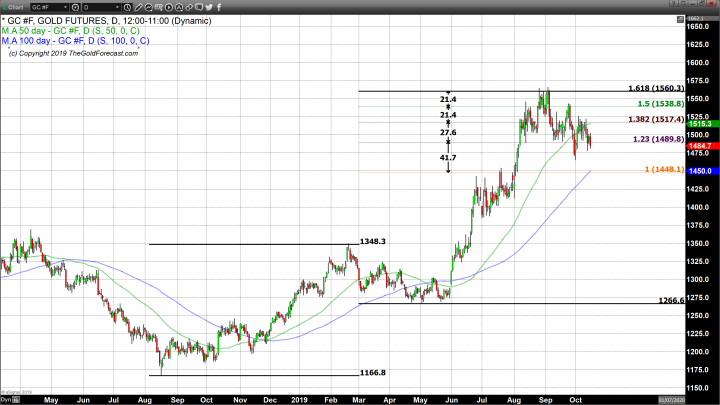
Task: Click the 1 (1448.1) Fibonacci label
Action: pos(664,169)
